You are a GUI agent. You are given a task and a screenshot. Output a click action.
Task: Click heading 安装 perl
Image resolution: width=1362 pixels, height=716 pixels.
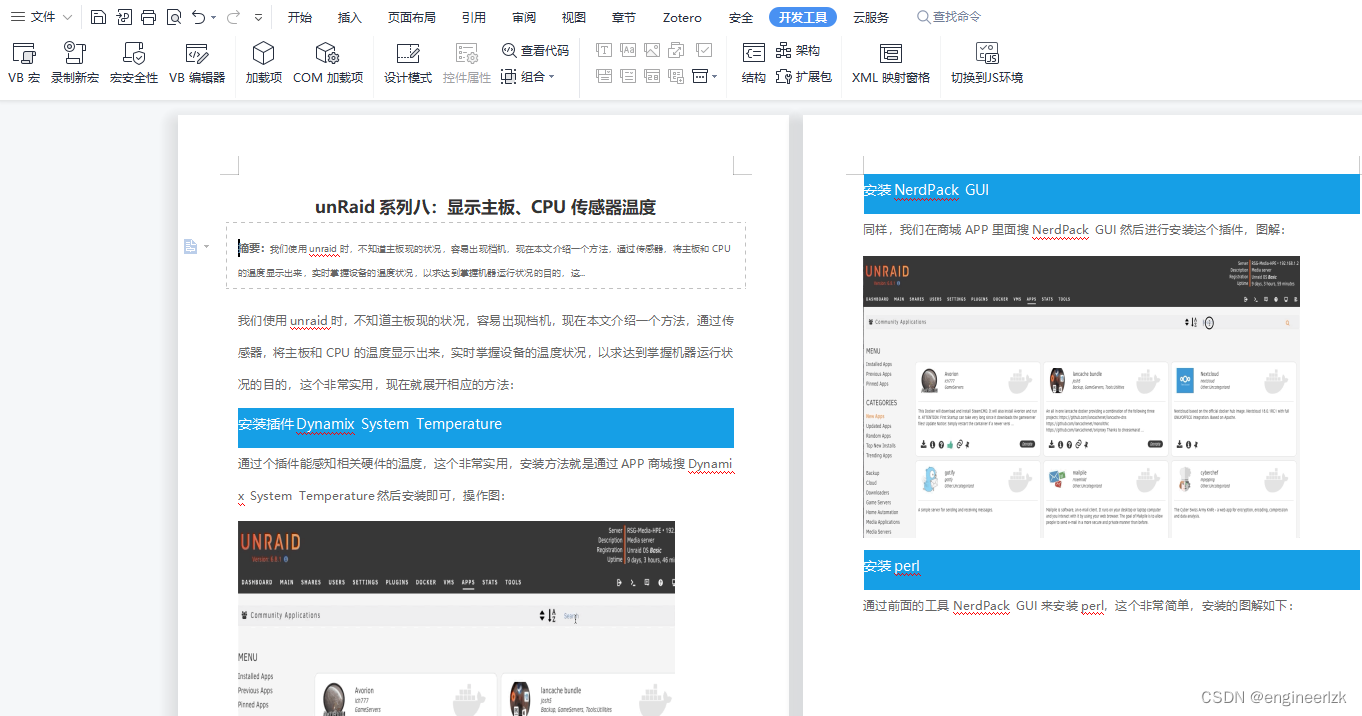coord(1112,570)
